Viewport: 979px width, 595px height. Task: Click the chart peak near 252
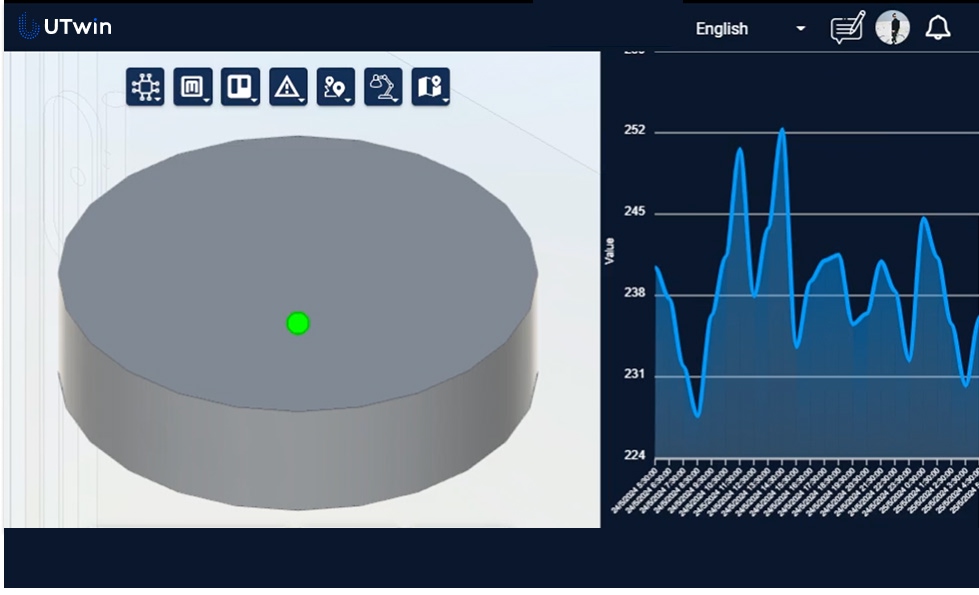(782, 130)
